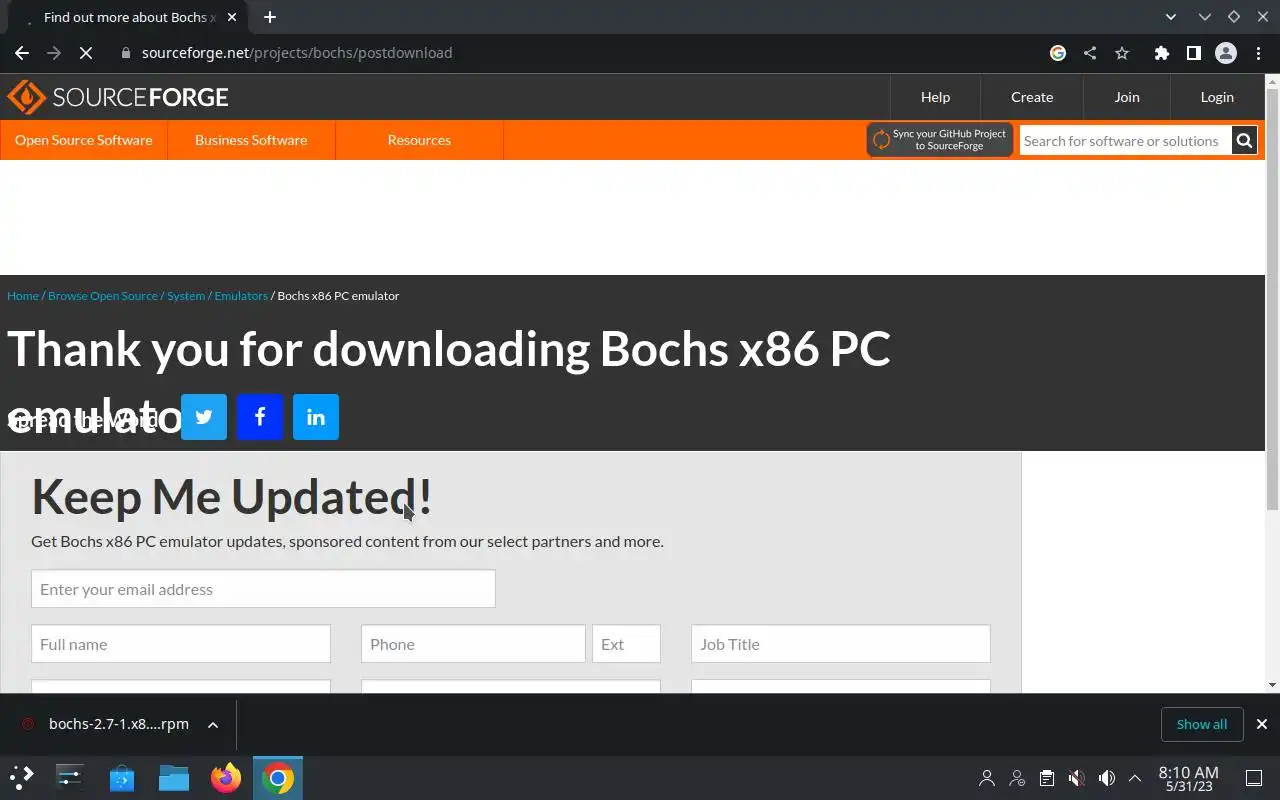Click the Full name field

tap(181, 644)
